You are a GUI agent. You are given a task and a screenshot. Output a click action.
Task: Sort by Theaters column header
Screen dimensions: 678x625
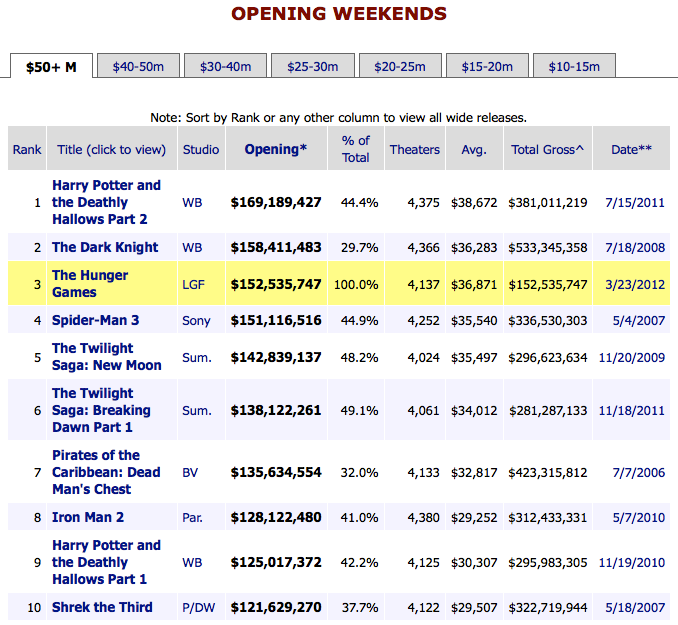click(x=414, y=150)
